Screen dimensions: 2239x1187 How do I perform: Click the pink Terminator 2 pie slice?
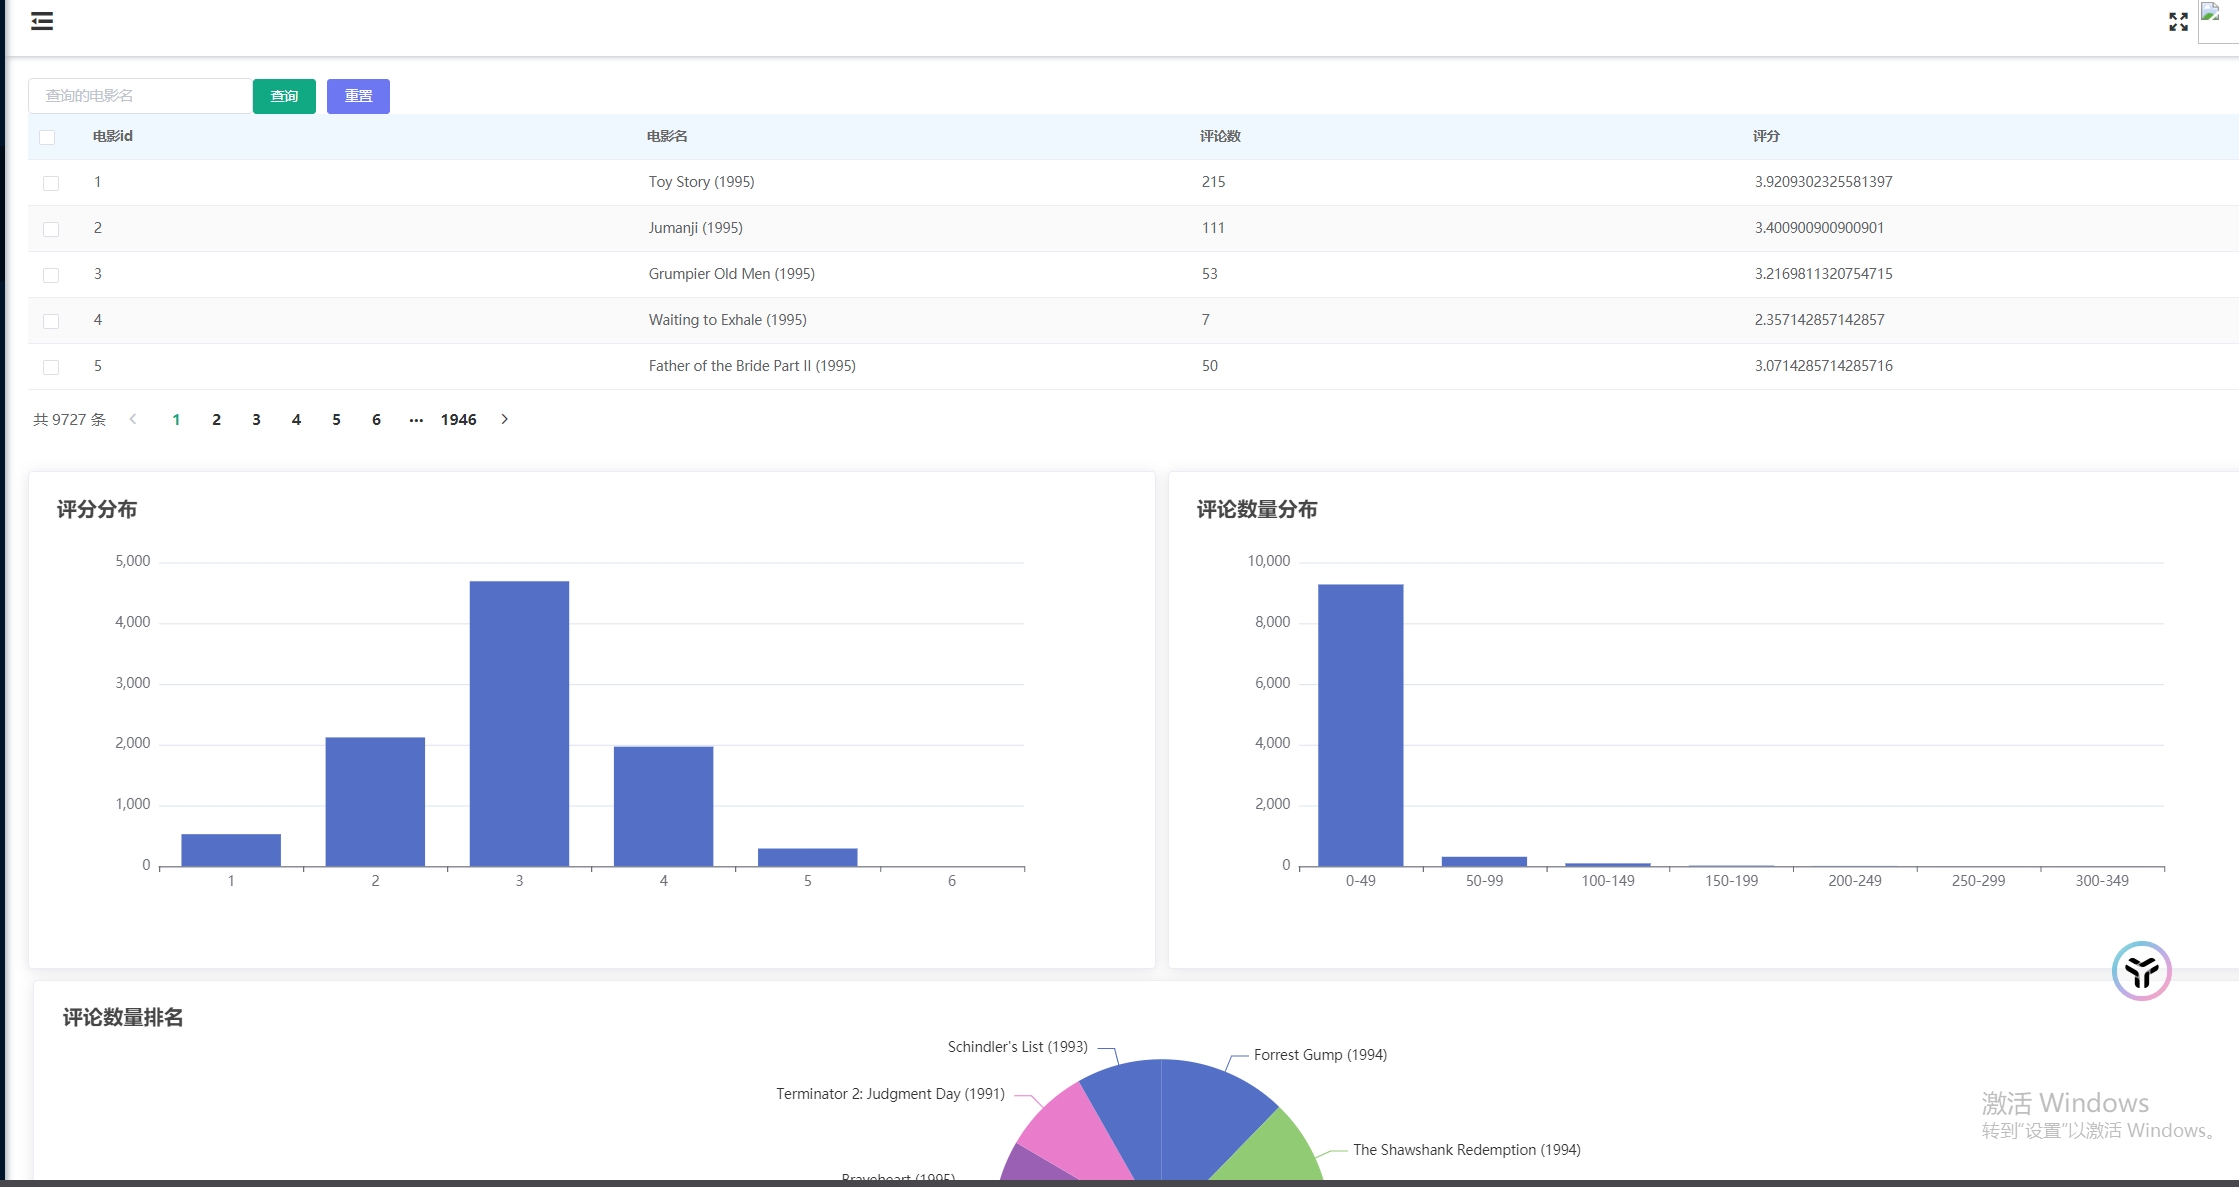[x=1075, y=1135]
